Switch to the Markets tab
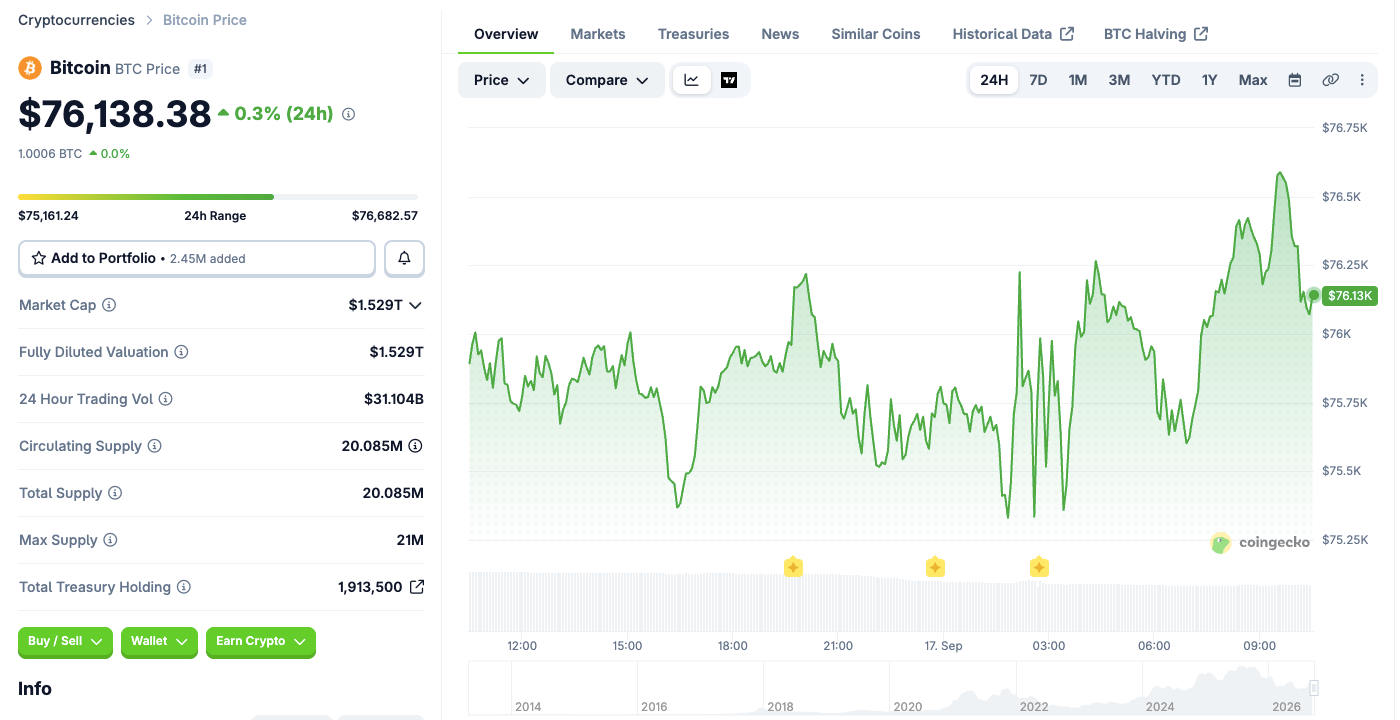1400x720 pixels. 598,34
